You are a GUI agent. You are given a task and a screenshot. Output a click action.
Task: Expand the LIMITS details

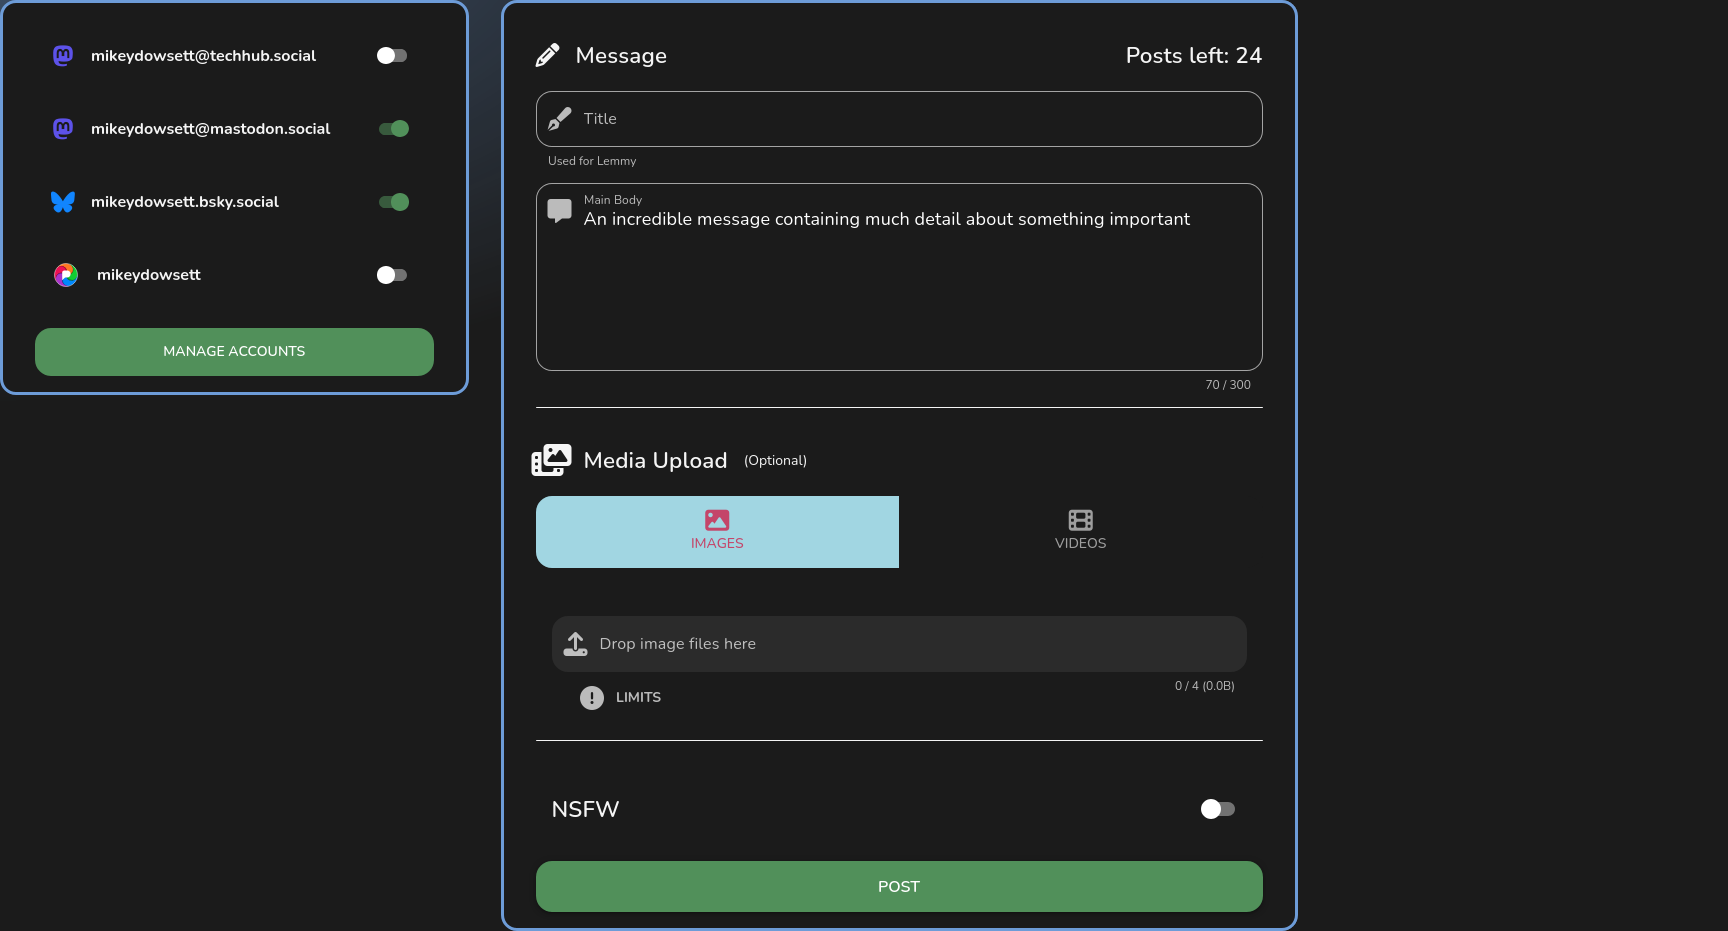click(x=638, y=698)
